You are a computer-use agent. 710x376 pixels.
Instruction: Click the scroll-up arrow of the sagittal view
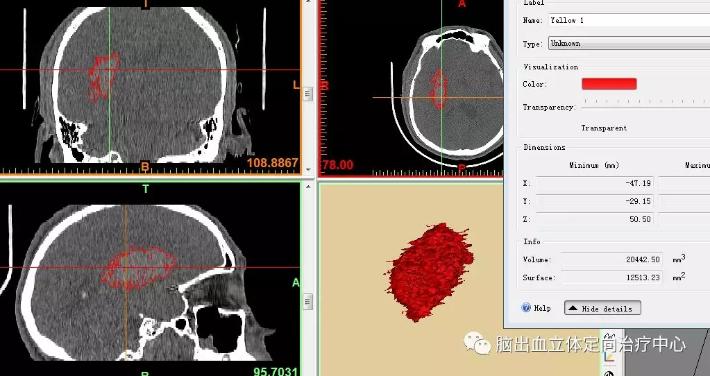pos(308,186)
